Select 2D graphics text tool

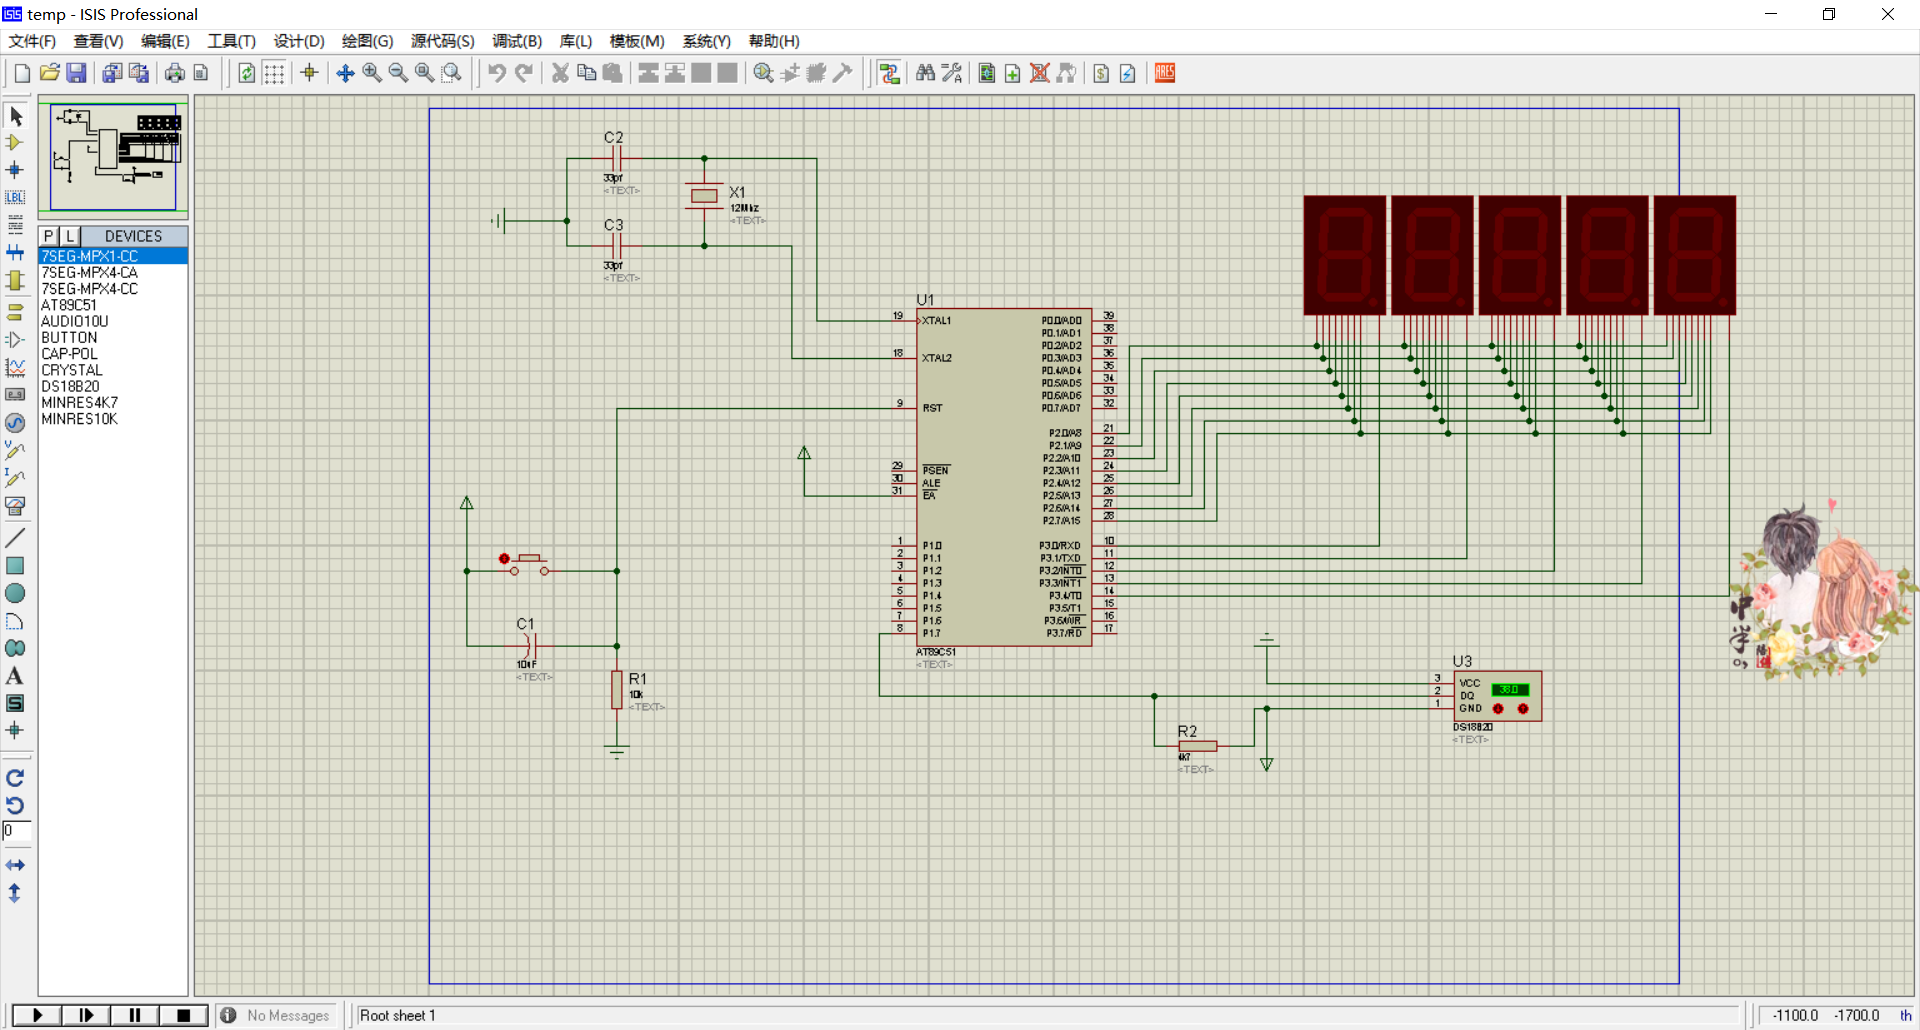pyautogui.click(x=15, y=676)
